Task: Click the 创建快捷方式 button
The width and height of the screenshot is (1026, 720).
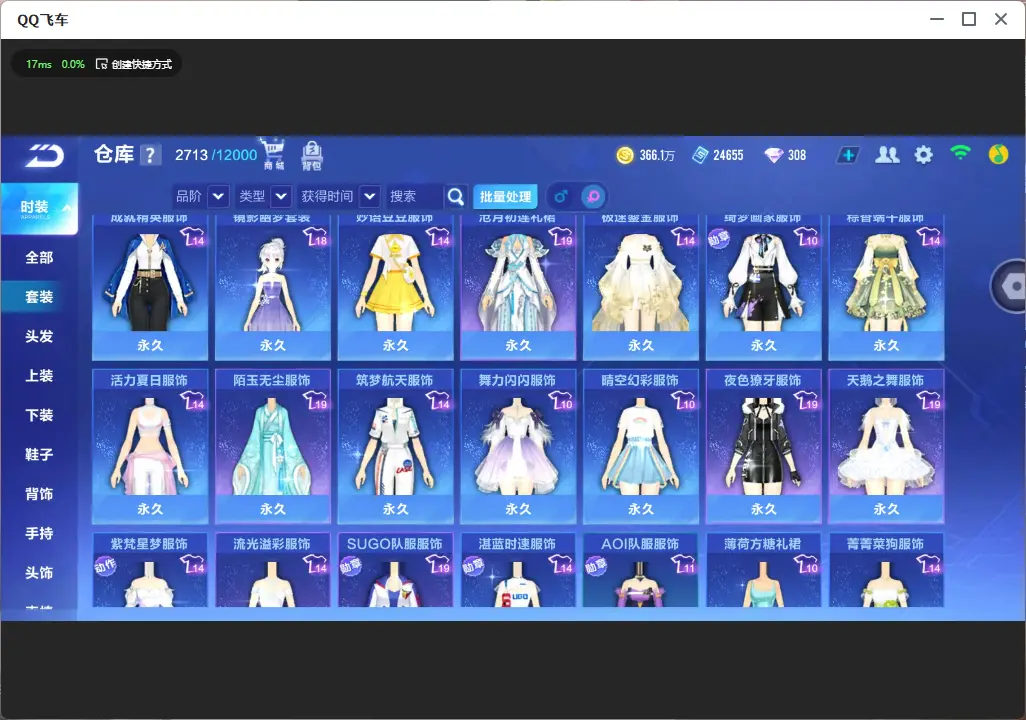Action: (x=134, y=64)
